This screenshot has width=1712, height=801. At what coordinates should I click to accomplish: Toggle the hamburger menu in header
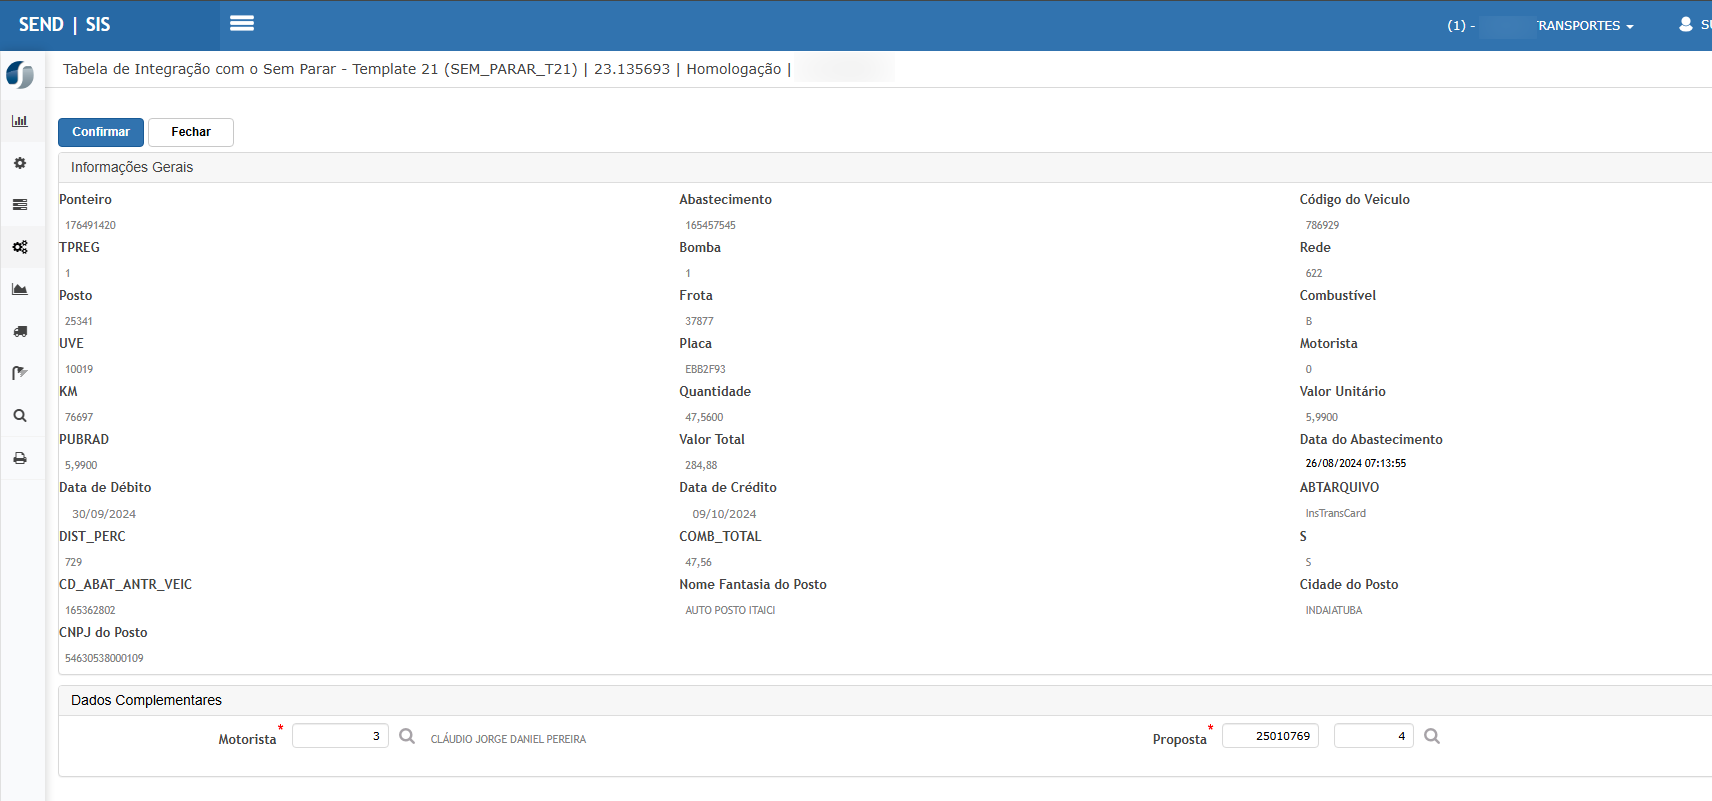click(241, 24)
